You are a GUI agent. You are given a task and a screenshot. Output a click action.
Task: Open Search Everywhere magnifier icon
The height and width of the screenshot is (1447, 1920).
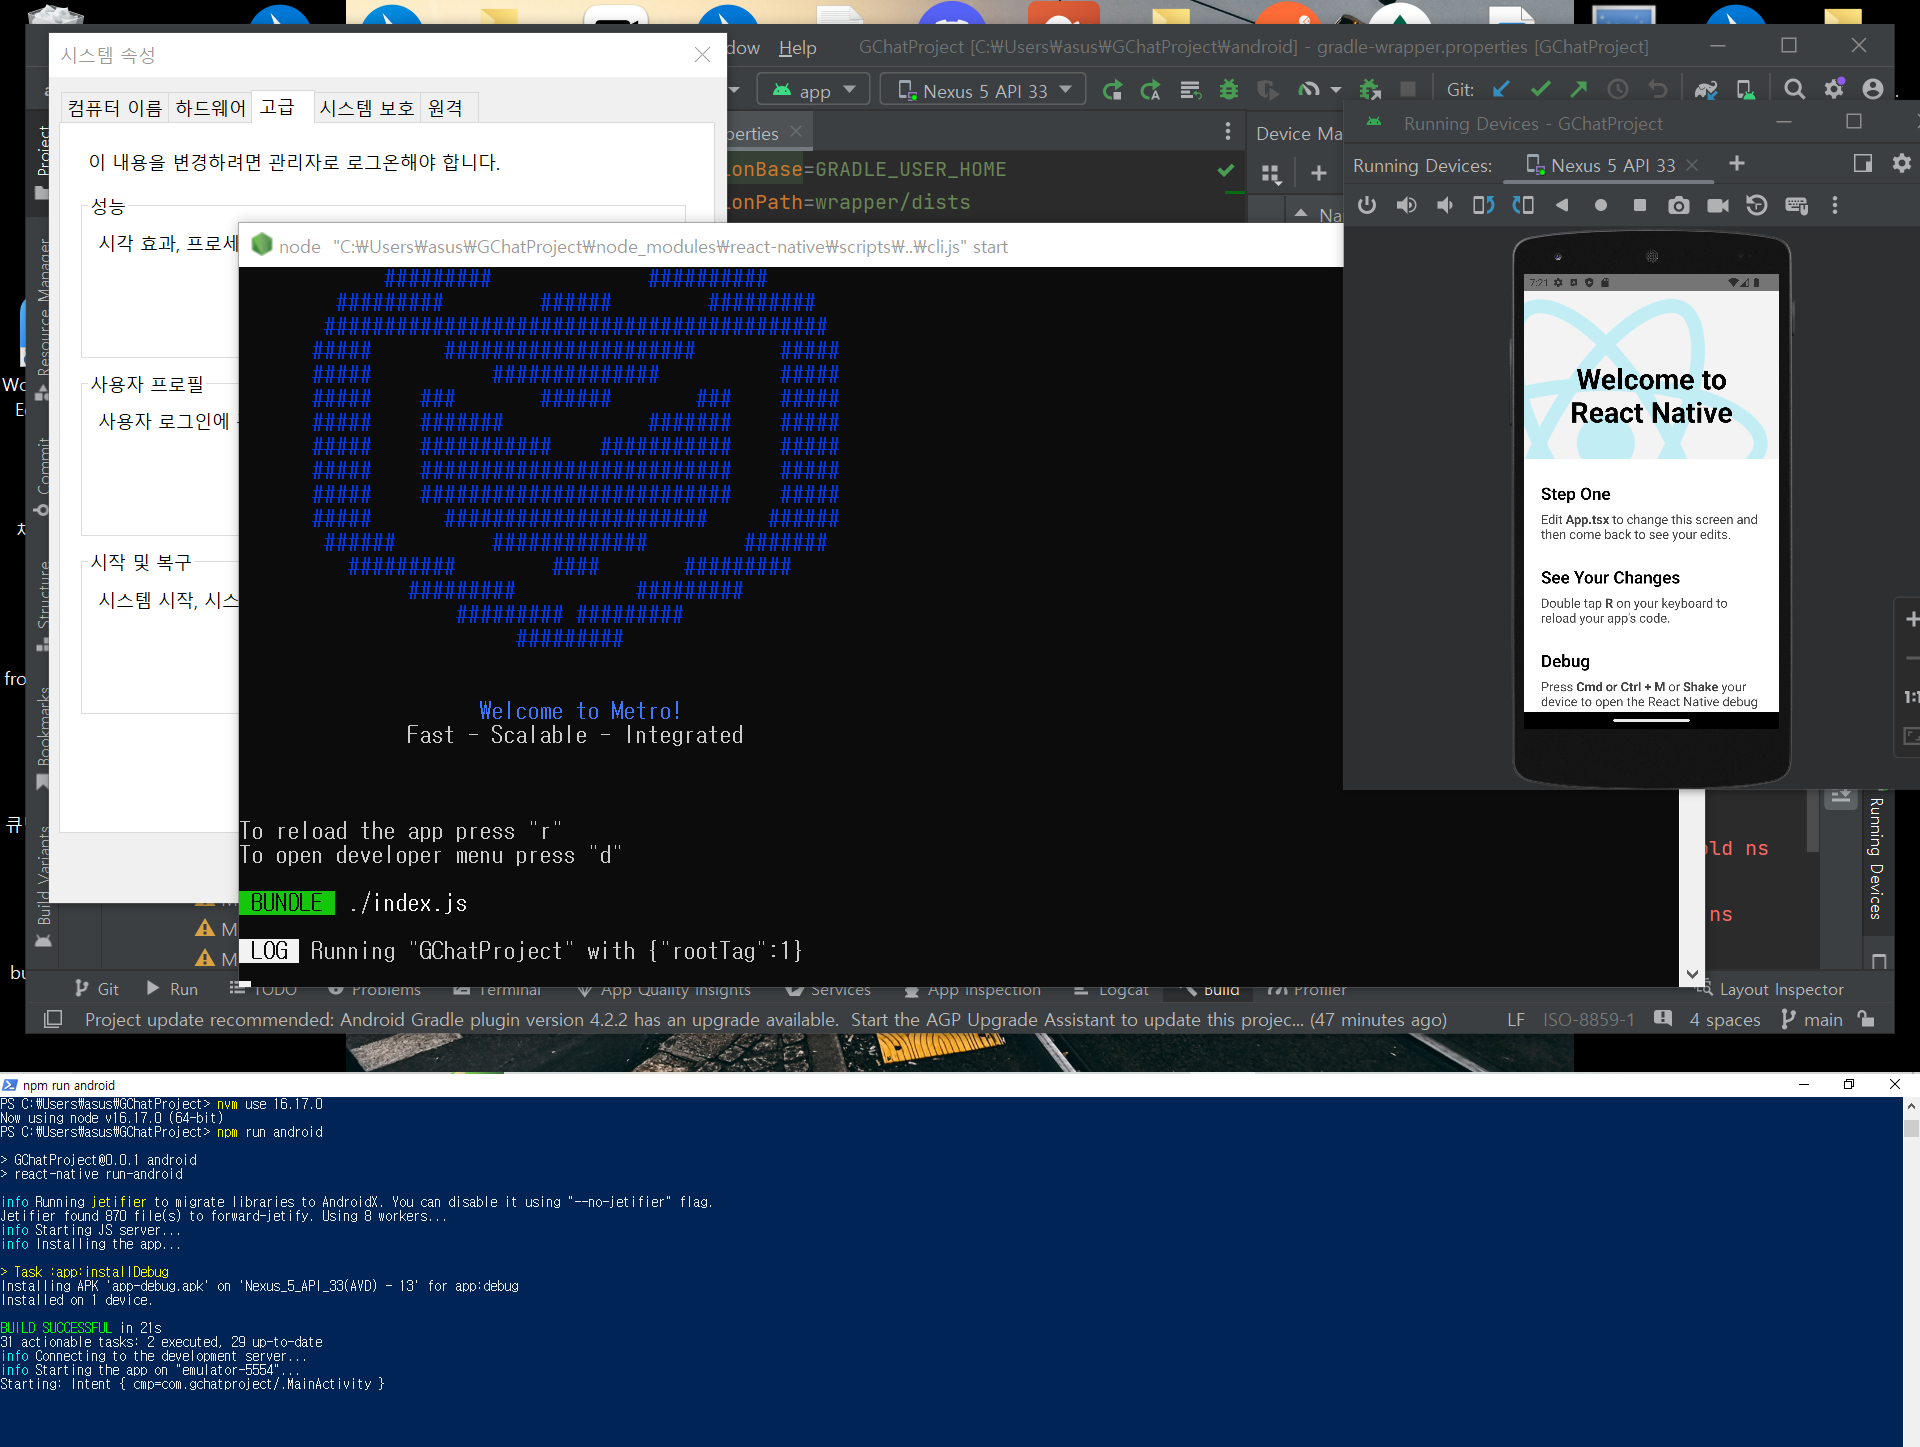[x=1795, y=90]
